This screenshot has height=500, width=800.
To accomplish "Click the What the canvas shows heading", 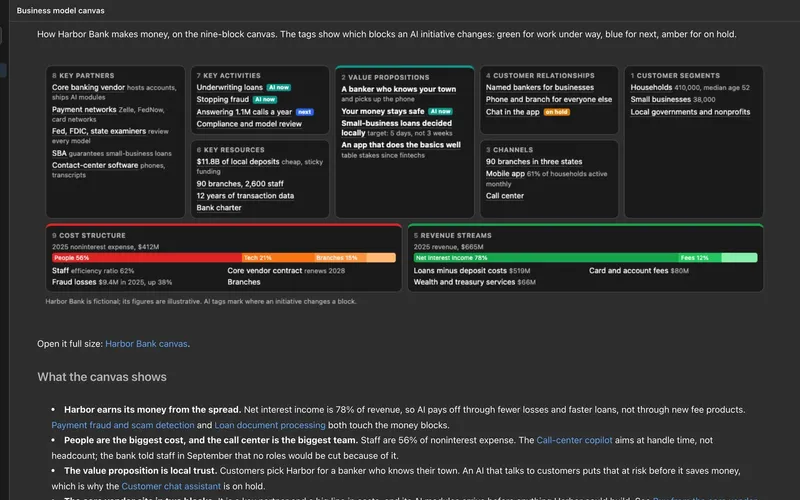I will pos(102,377).
